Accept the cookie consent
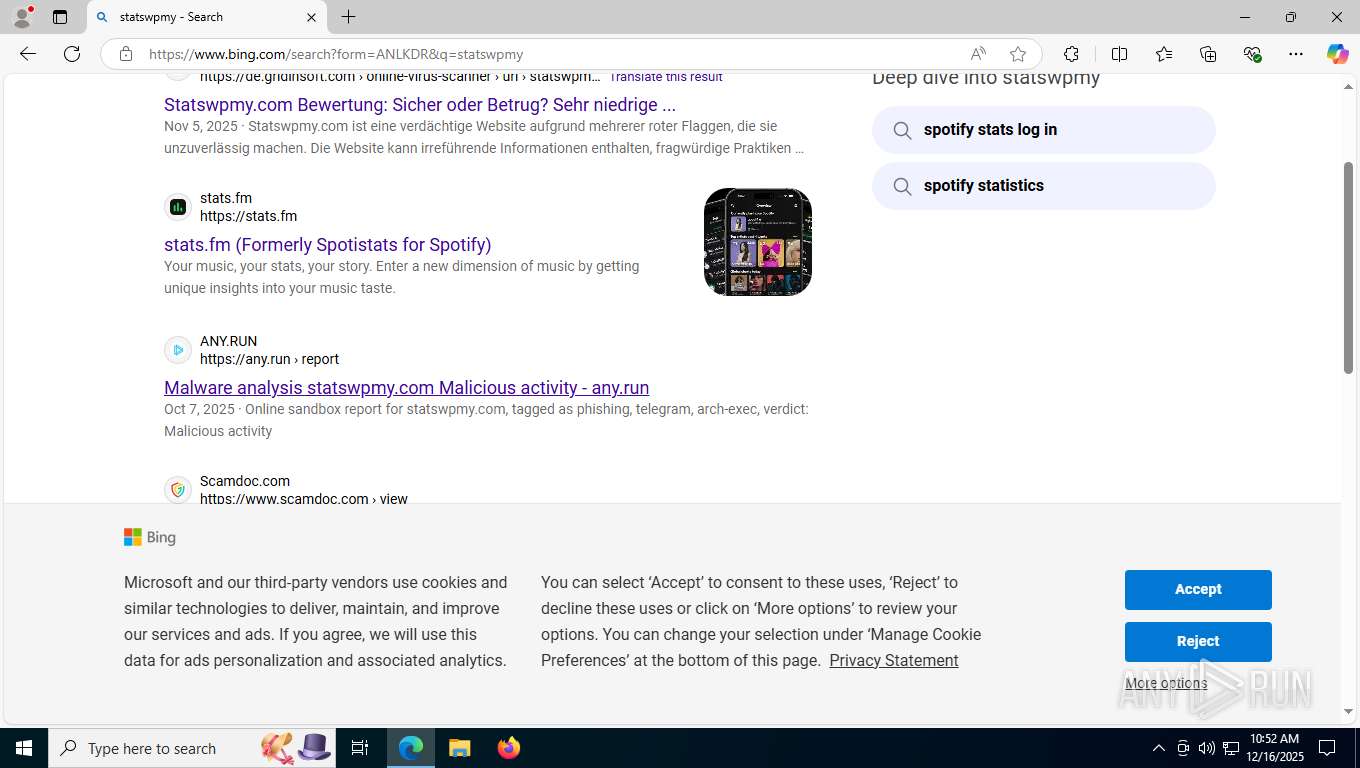The width and height of the screenshot is (1360, 768). click(x=1198, y=590)
